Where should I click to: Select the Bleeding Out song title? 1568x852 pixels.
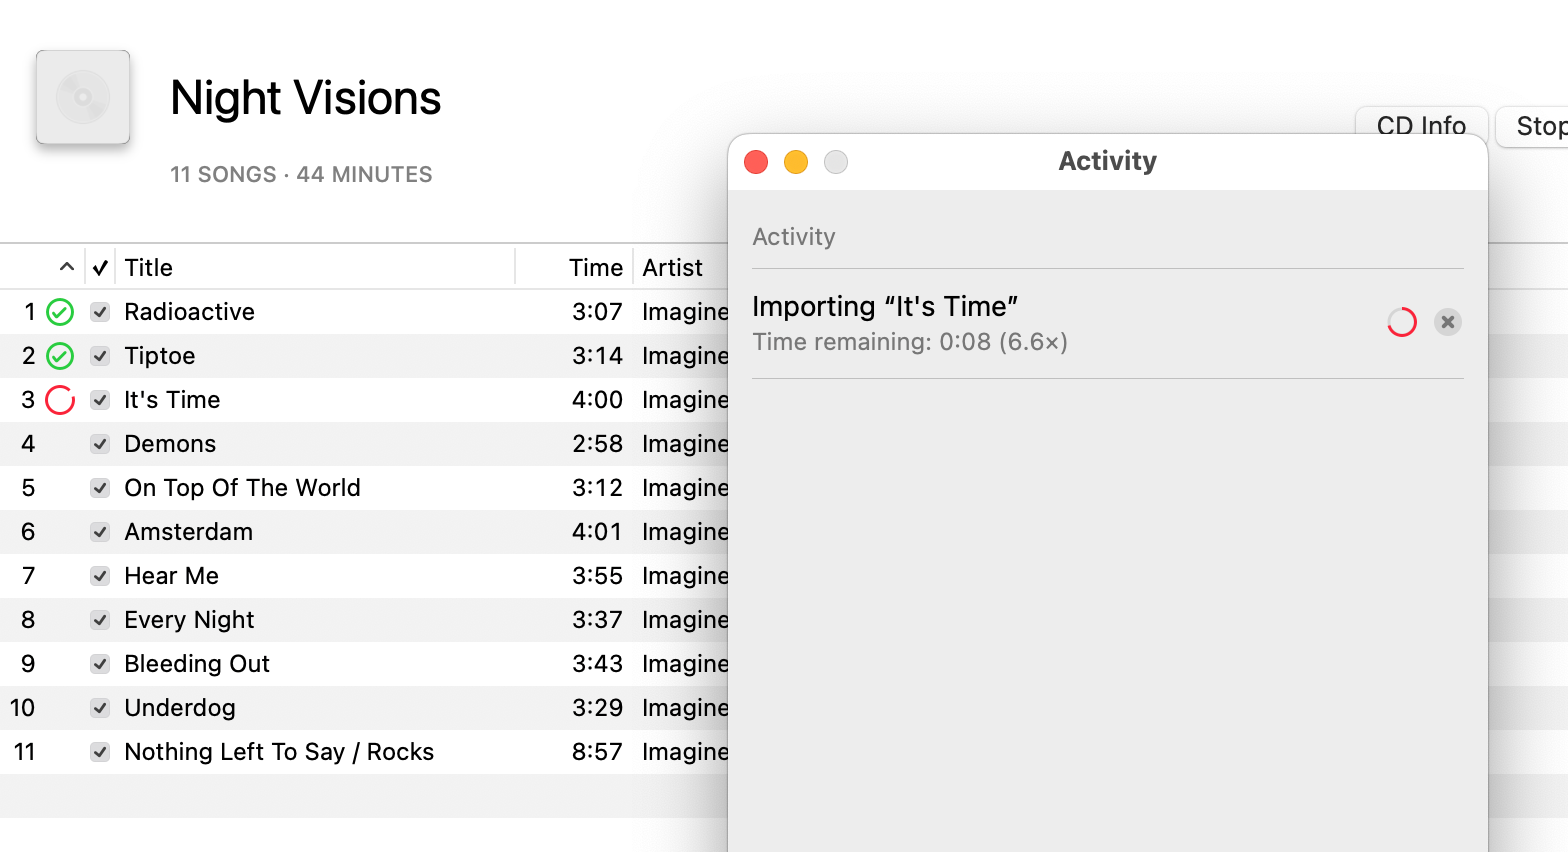(197, 664)
